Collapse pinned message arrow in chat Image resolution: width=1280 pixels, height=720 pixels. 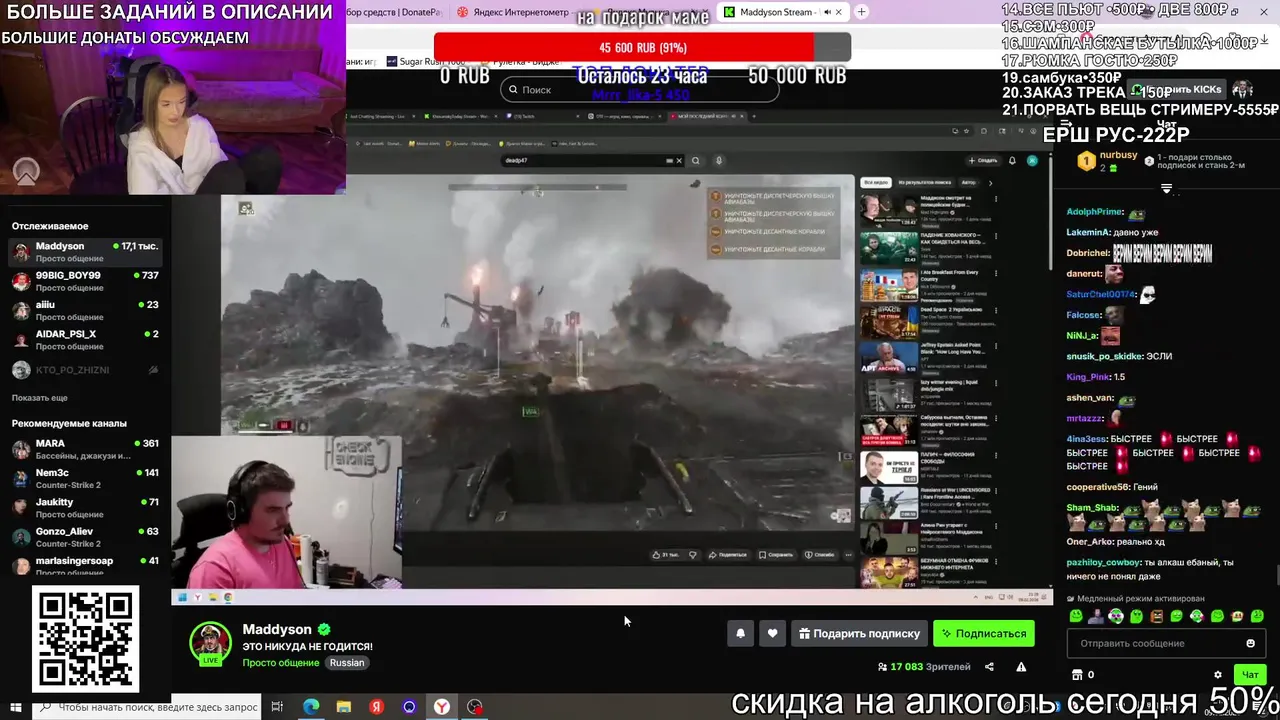1166,188
